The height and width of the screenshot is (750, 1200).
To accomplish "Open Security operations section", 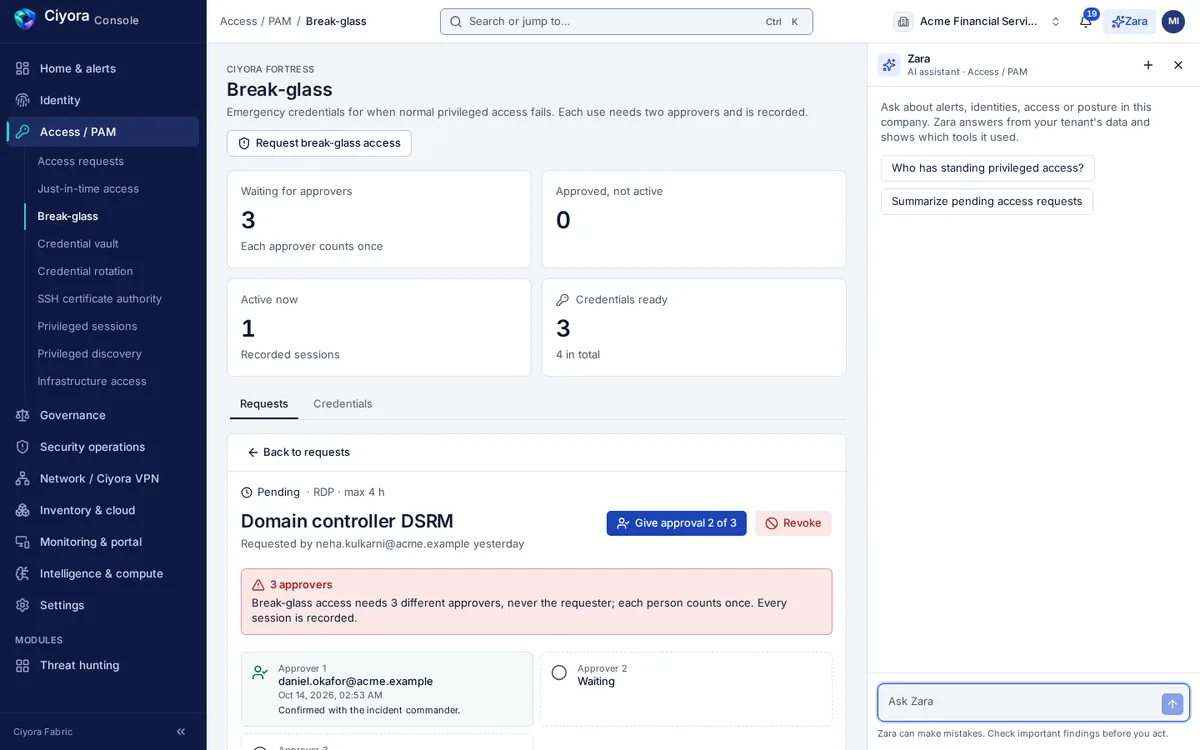I will point(103,447).
